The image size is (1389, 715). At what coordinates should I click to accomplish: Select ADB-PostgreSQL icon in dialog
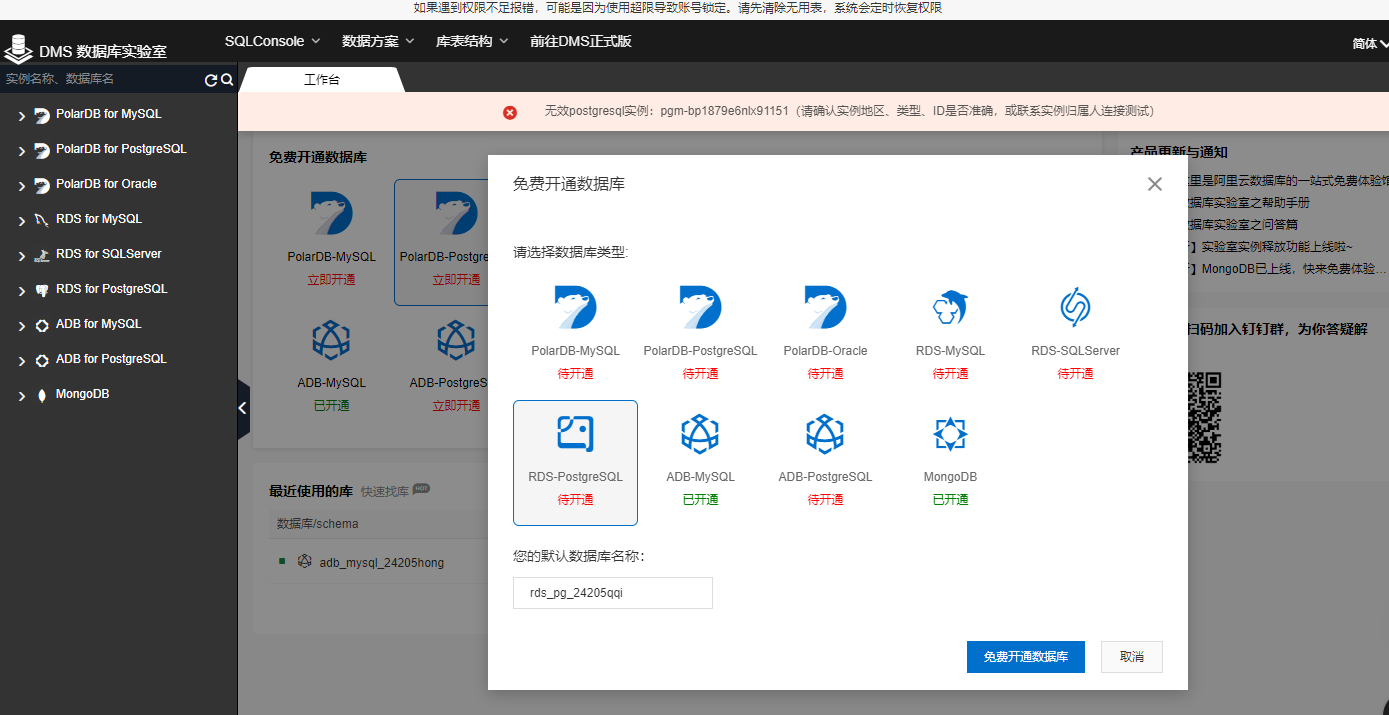(825, 433)
